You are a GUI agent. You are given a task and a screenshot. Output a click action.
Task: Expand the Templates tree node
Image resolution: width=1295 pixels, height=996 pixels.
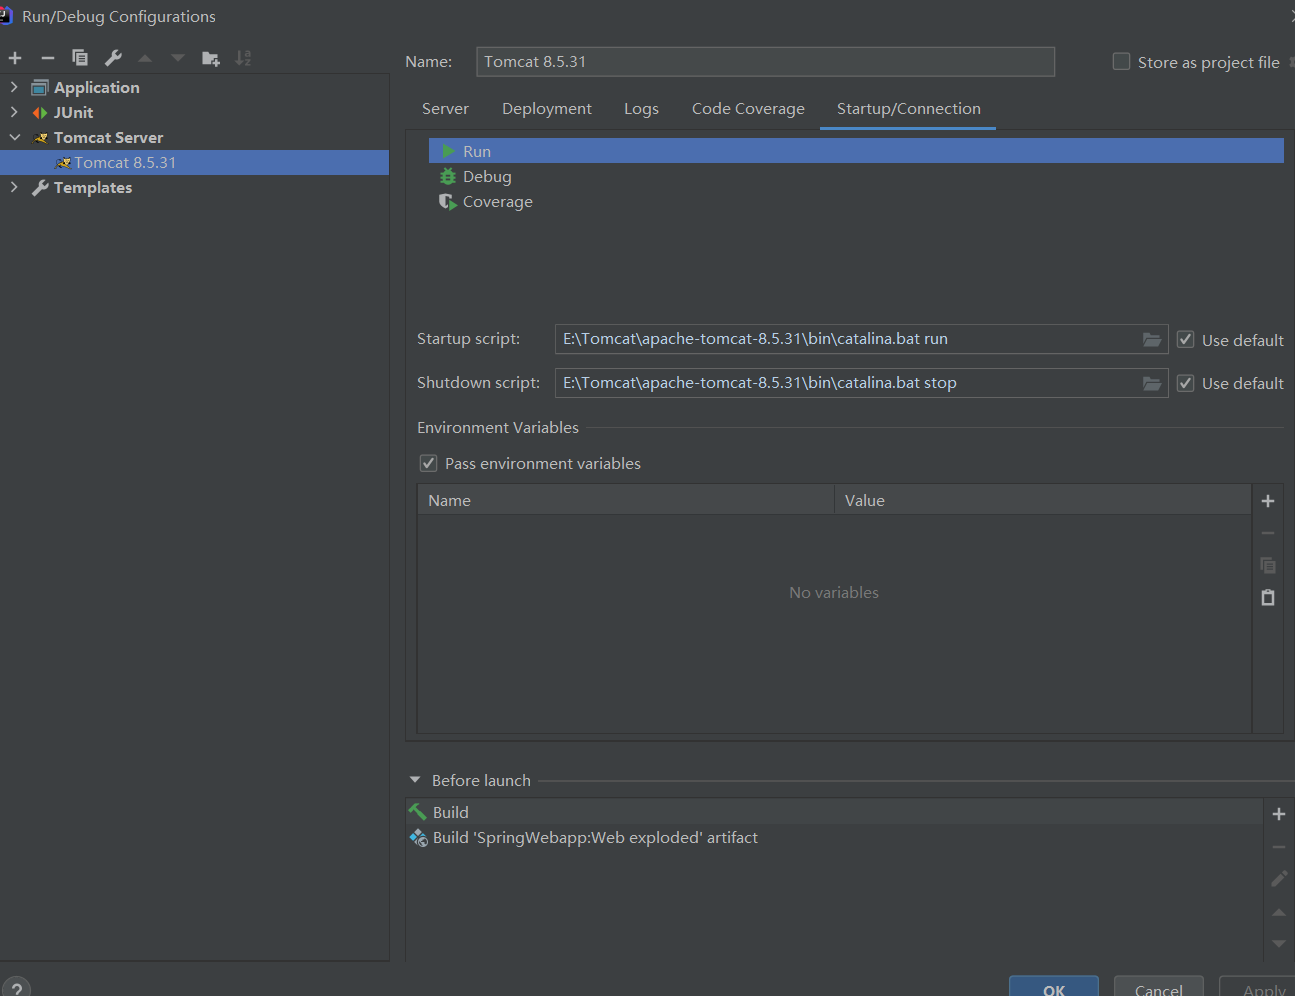click(14, 188)
